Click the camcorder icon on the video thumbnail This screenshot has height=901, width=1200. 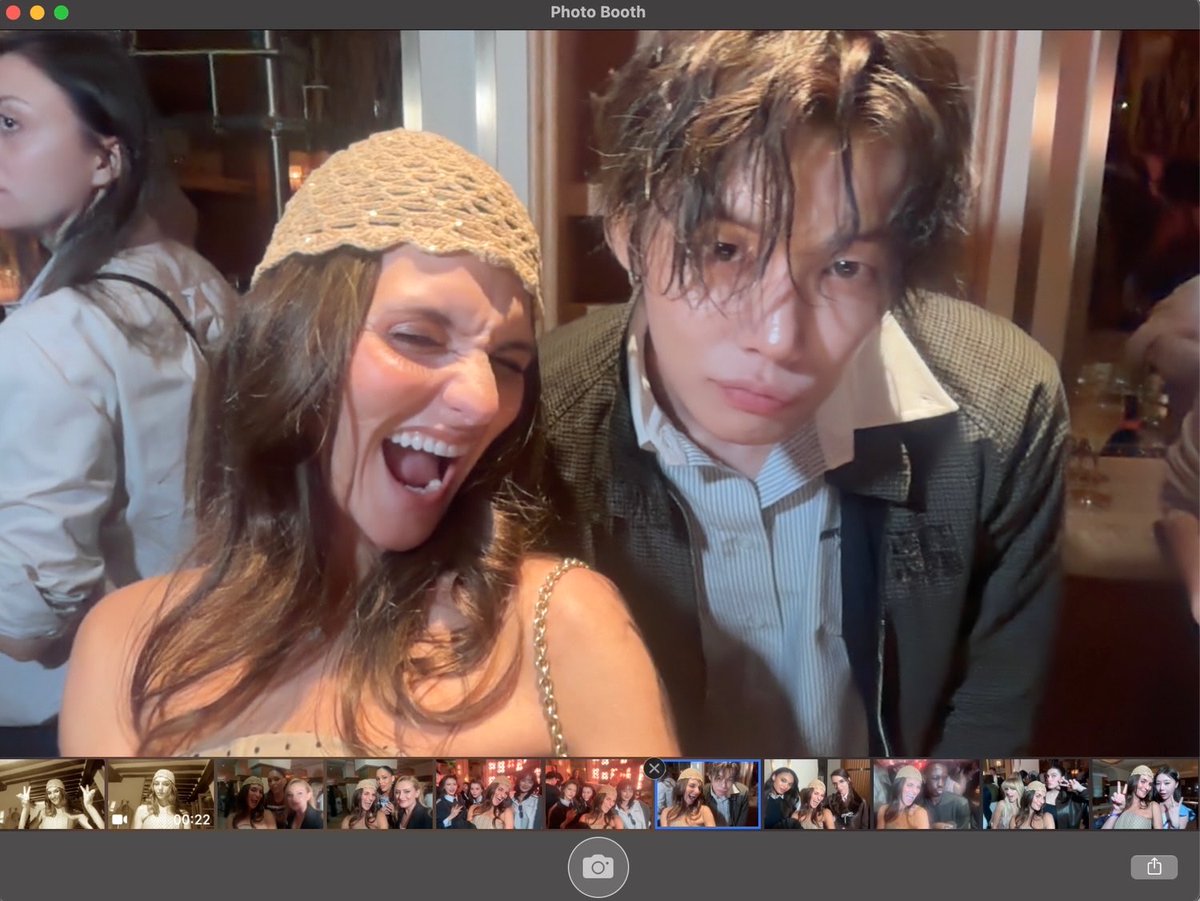point(119,819)
